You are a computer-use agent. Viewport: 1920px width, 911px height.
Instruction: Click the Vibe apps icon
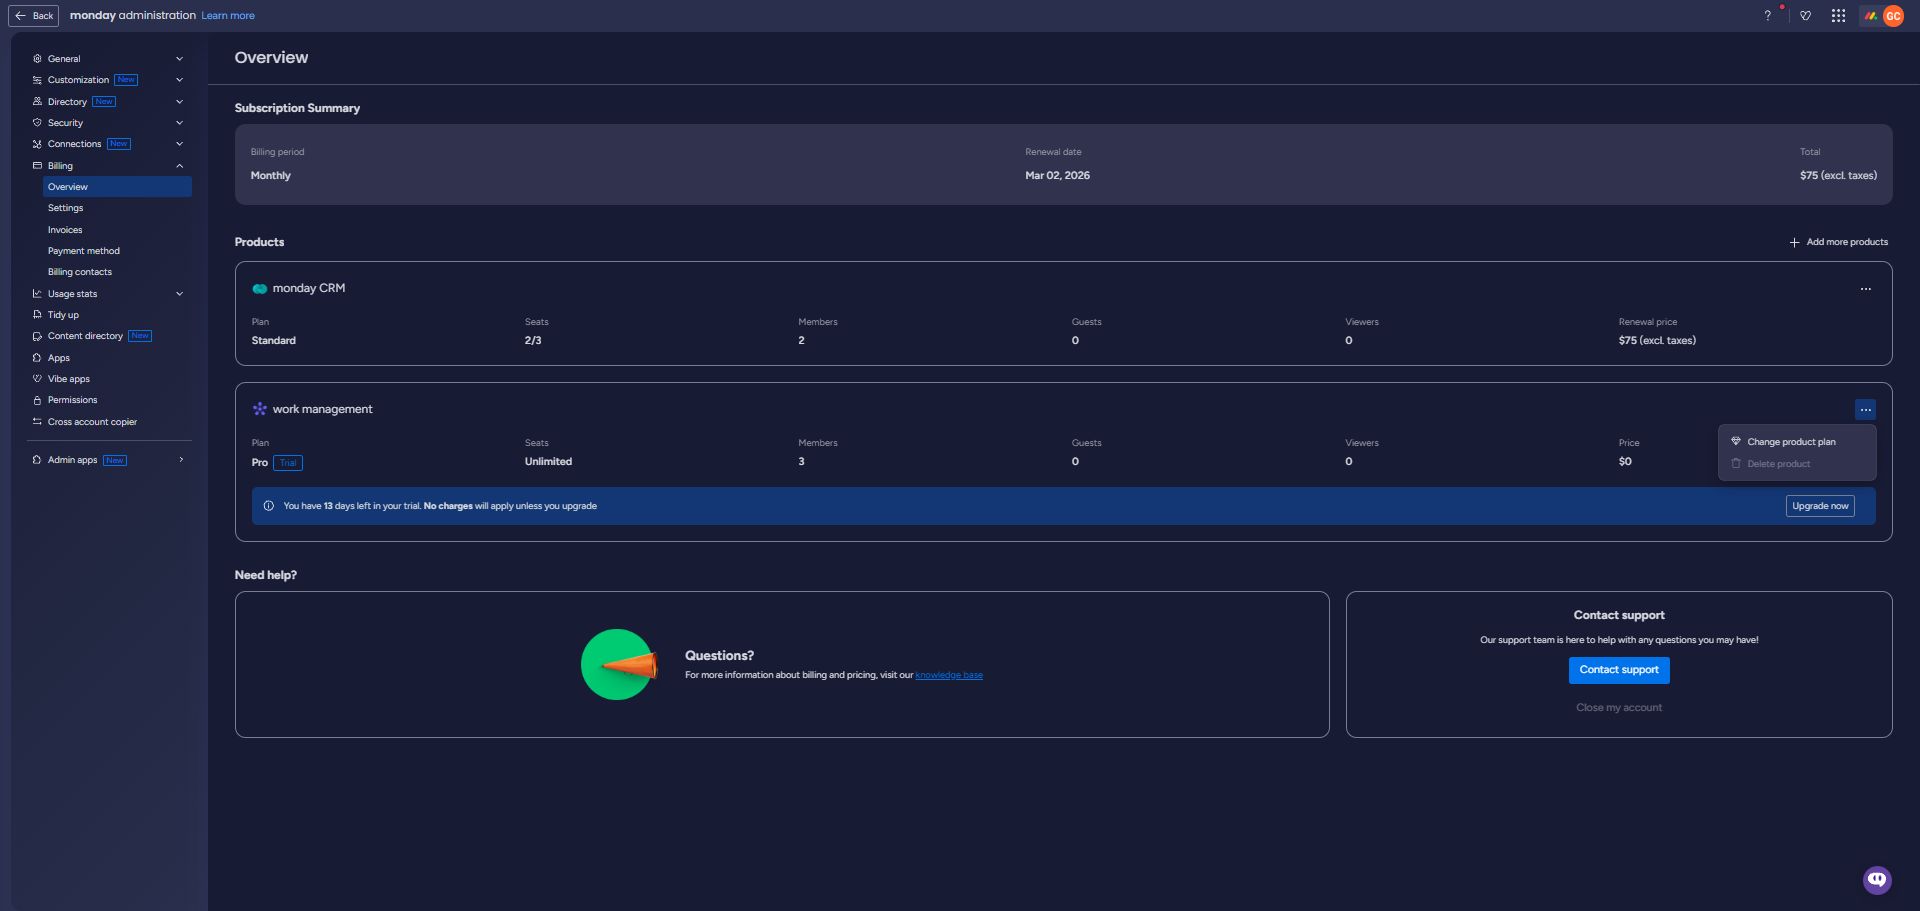37,379
